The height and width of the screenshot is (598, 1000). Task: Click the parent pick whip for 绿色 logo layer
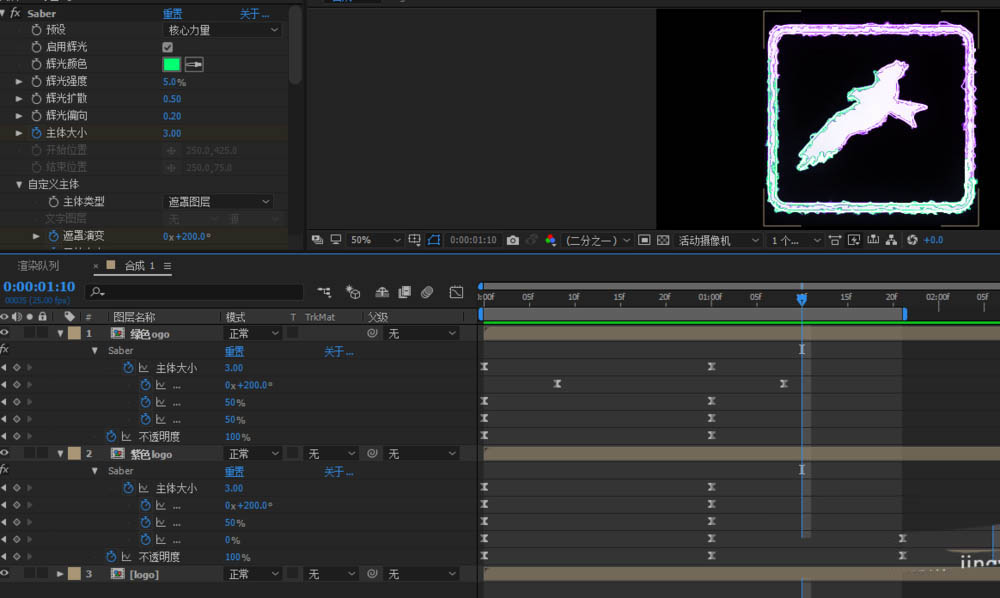(x=372, y=333)
